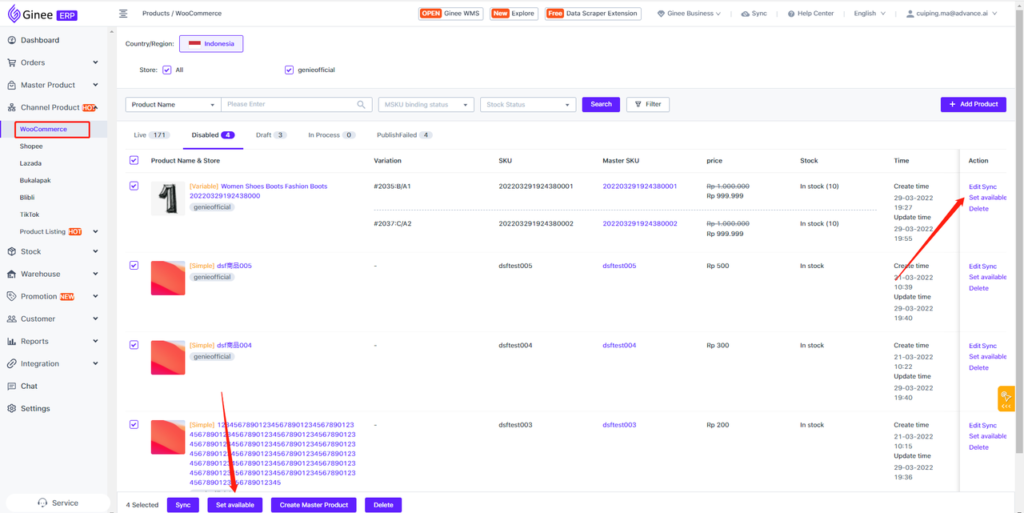This screenshot has height=513, width=1024.
Task: Click the right vertical scrollbar
Action: pyautogui.click(x=1019, y=235)
